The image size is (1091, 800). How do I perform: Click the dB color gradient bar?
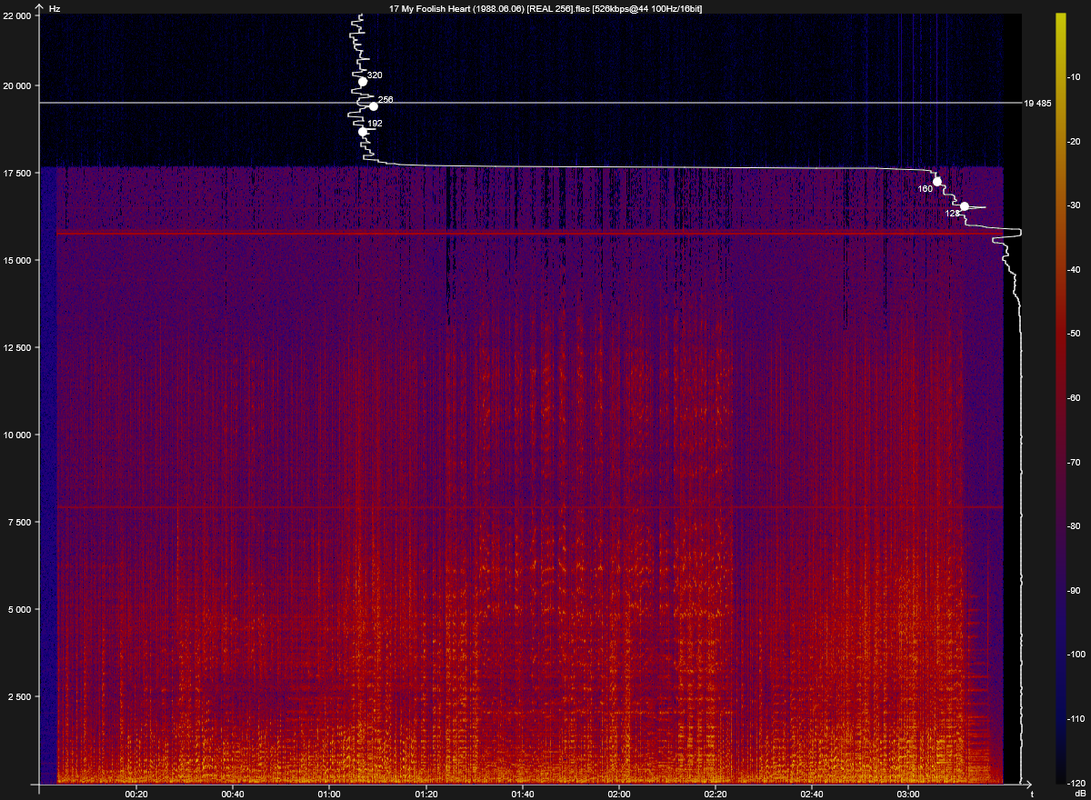[x=1060, y=398]
